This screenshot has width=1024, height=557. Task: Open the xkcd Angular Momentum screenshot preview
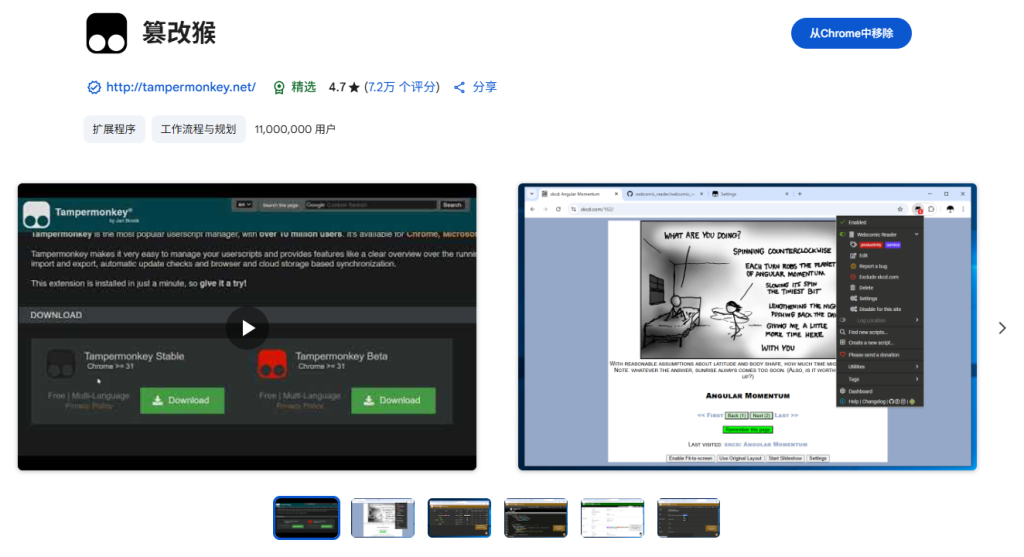pyautogui.click(x=747, y=326)
